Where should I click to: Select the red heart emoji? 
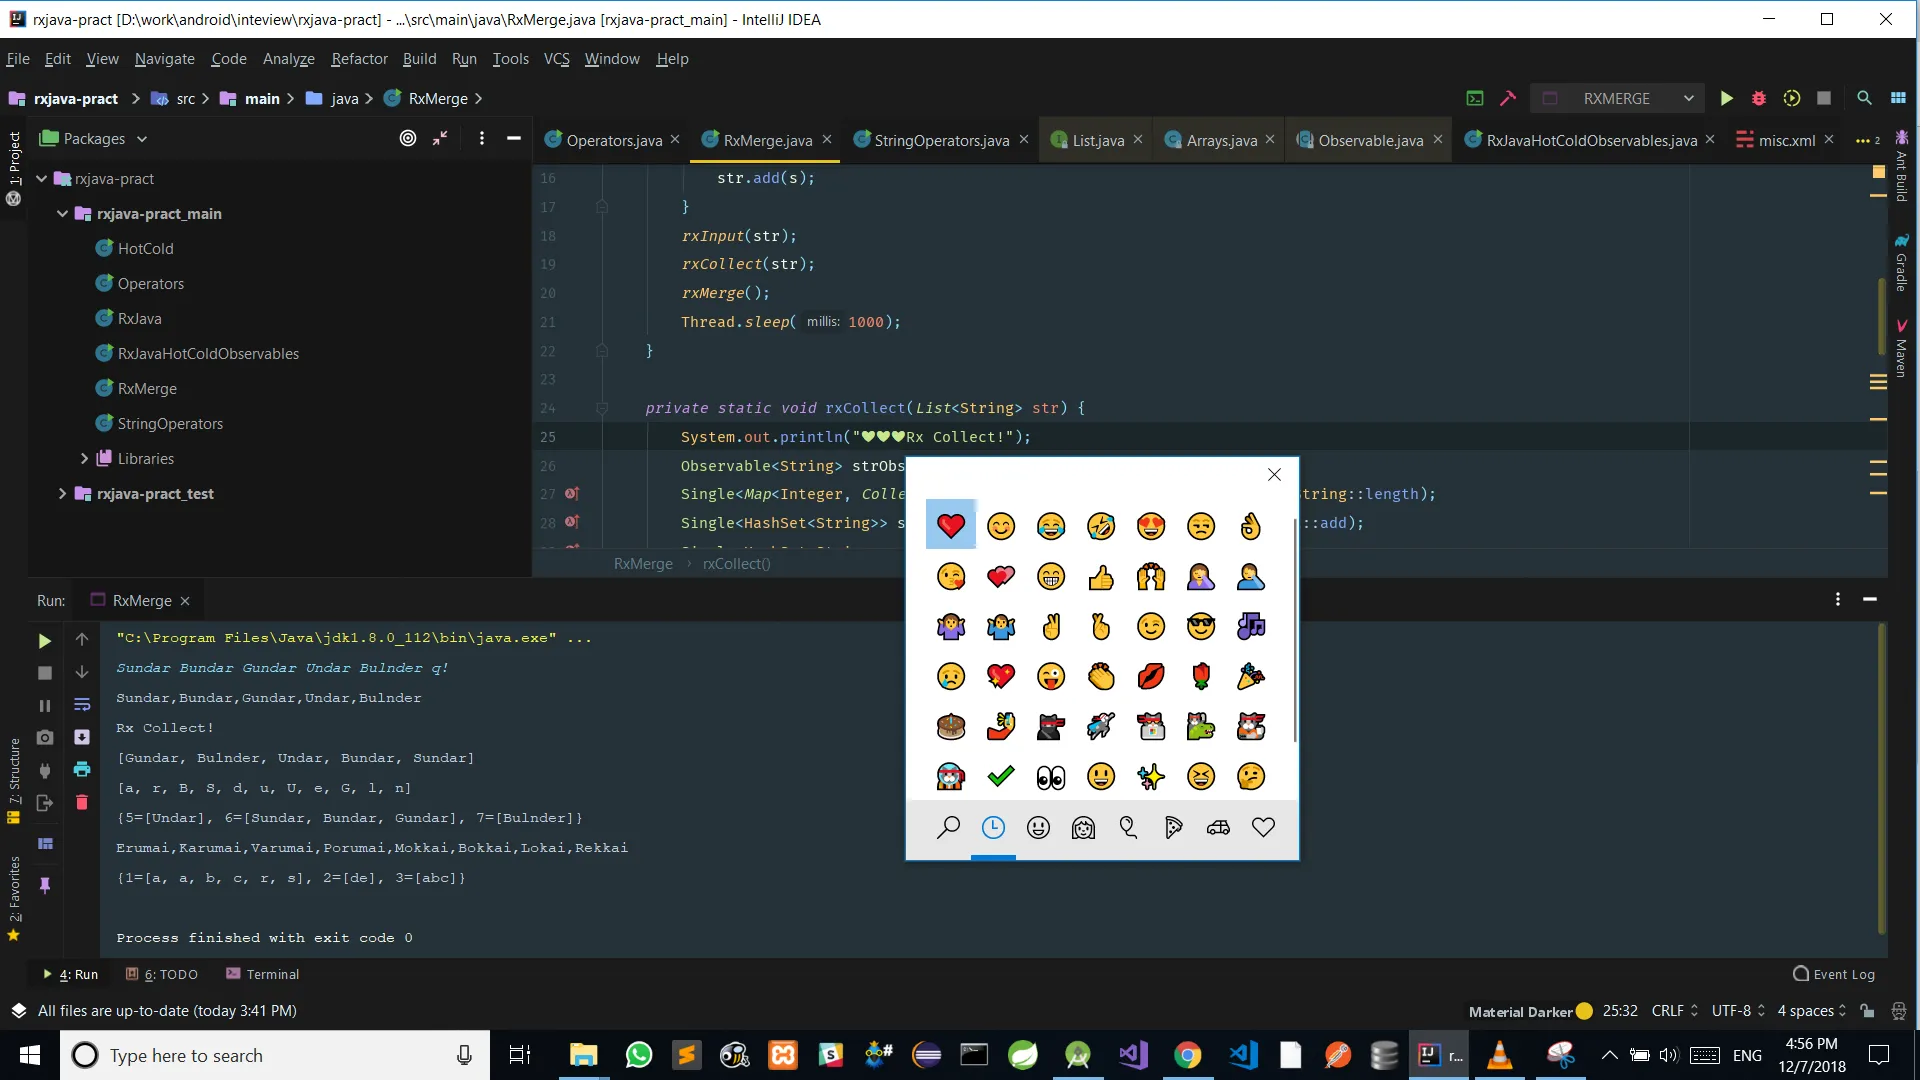[951, 525]
